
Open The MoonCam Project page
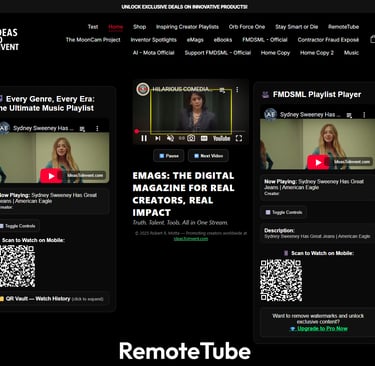click(93, 40)
